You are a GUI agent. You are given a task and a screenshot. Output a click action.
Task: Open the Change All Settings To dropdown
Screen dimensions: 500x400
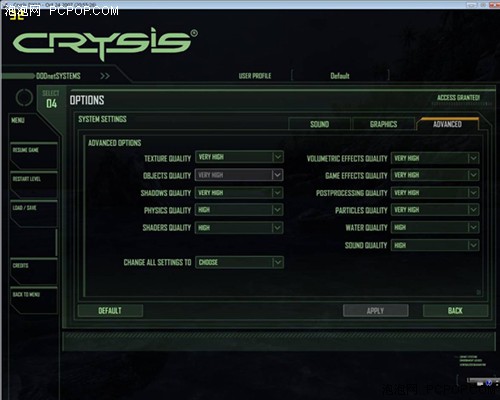[239, 262]
